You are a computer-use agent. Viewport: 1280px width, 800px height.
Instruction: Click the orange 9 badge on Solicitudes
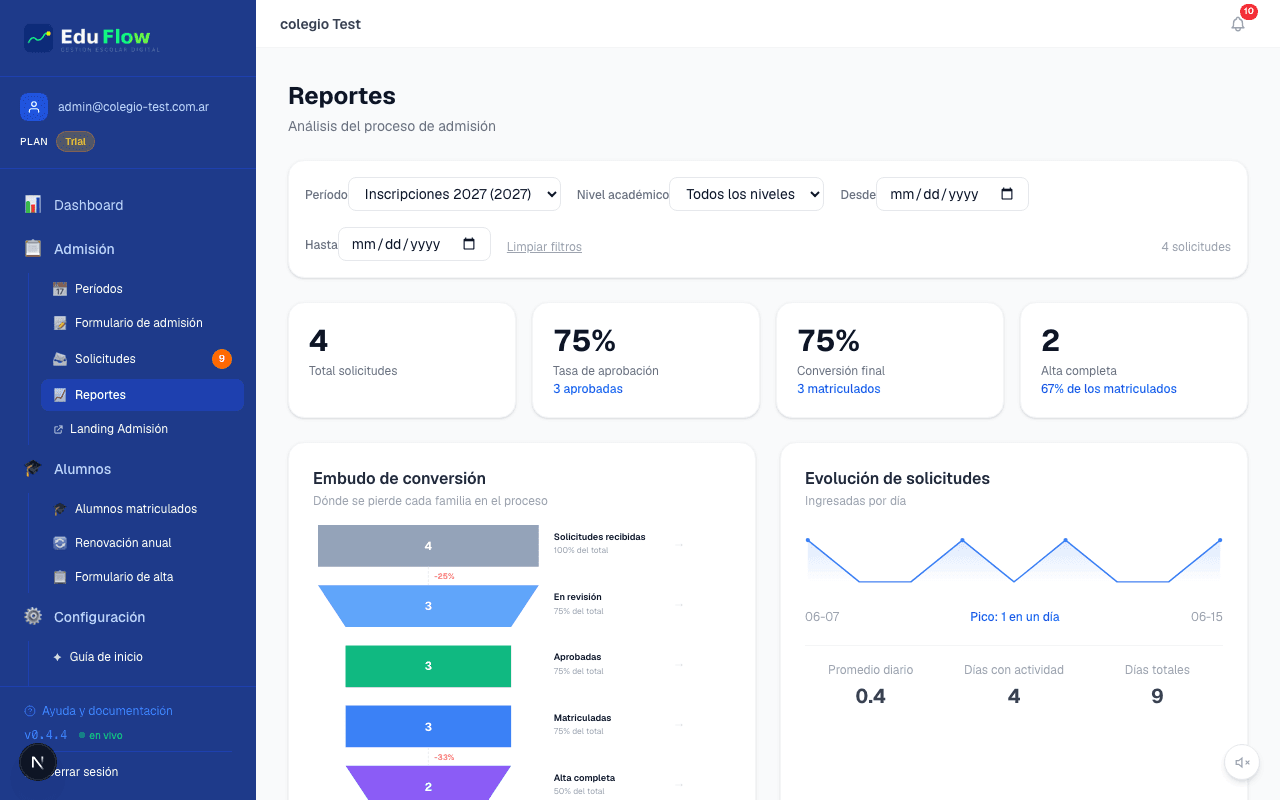click(222, 359)
